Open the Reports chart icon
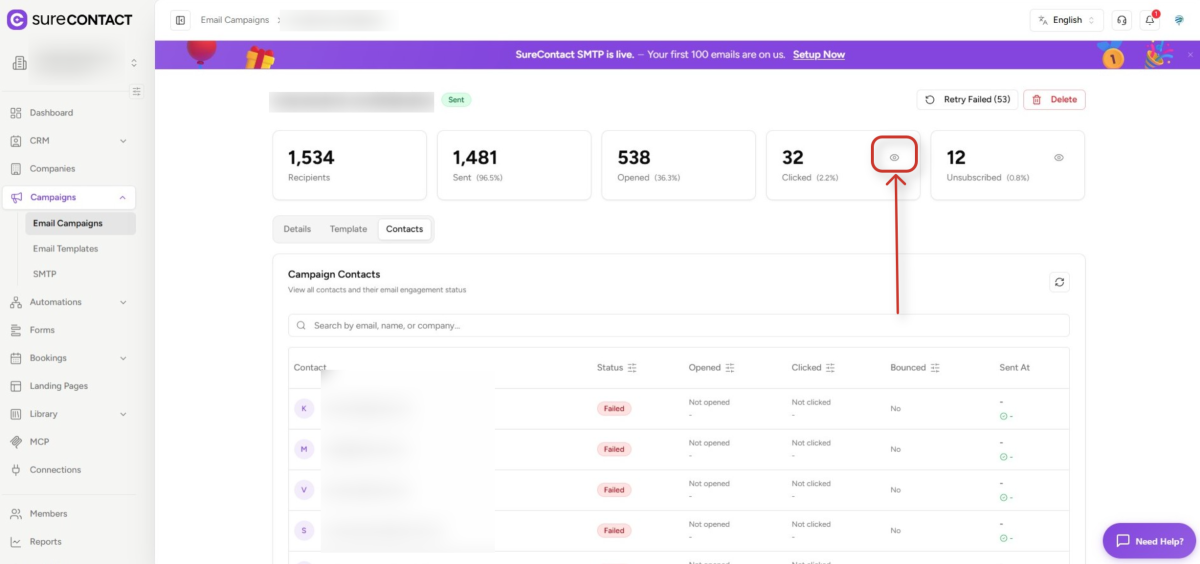The image size is (1200, 564). coord(16,542)
